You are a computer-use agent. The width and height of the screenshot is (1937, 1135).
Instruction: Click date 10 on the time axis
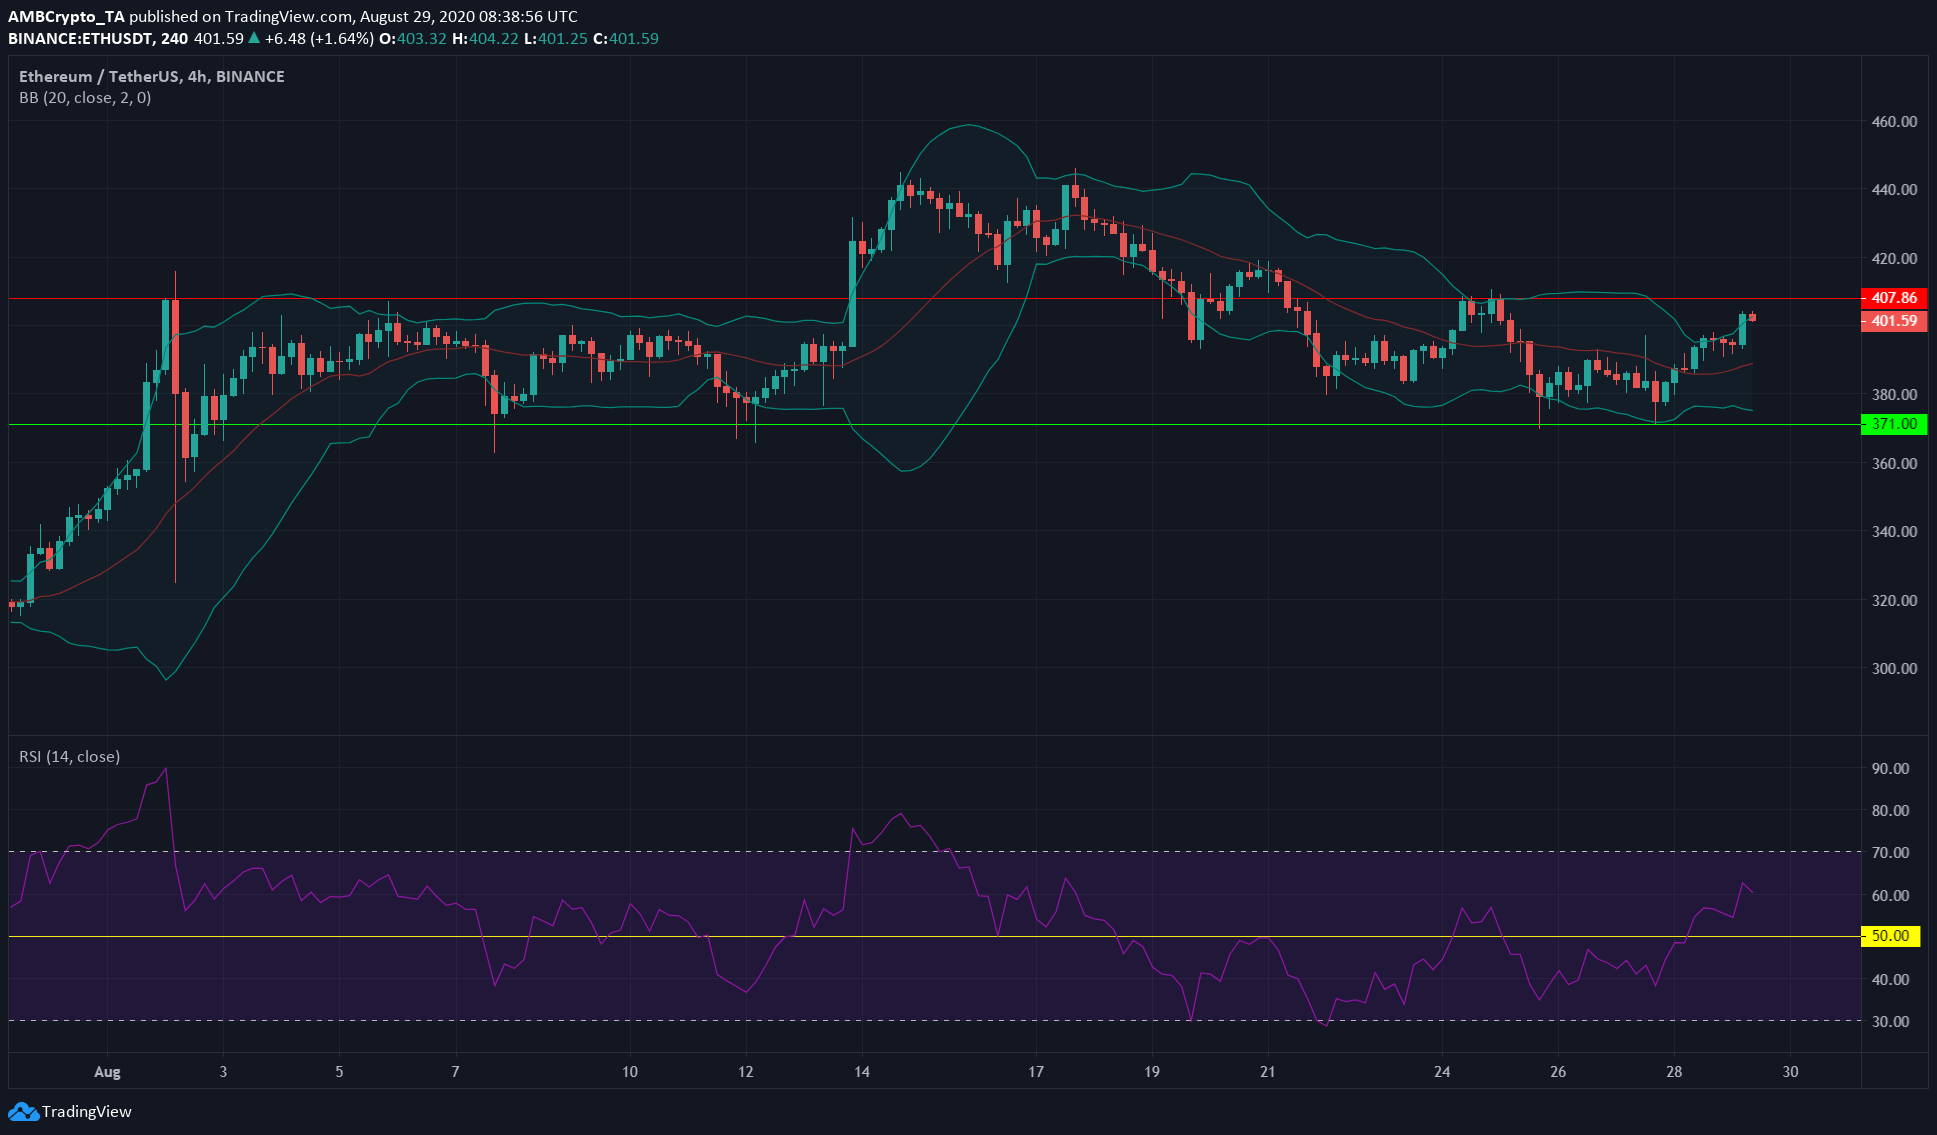tap(629, 1072)
